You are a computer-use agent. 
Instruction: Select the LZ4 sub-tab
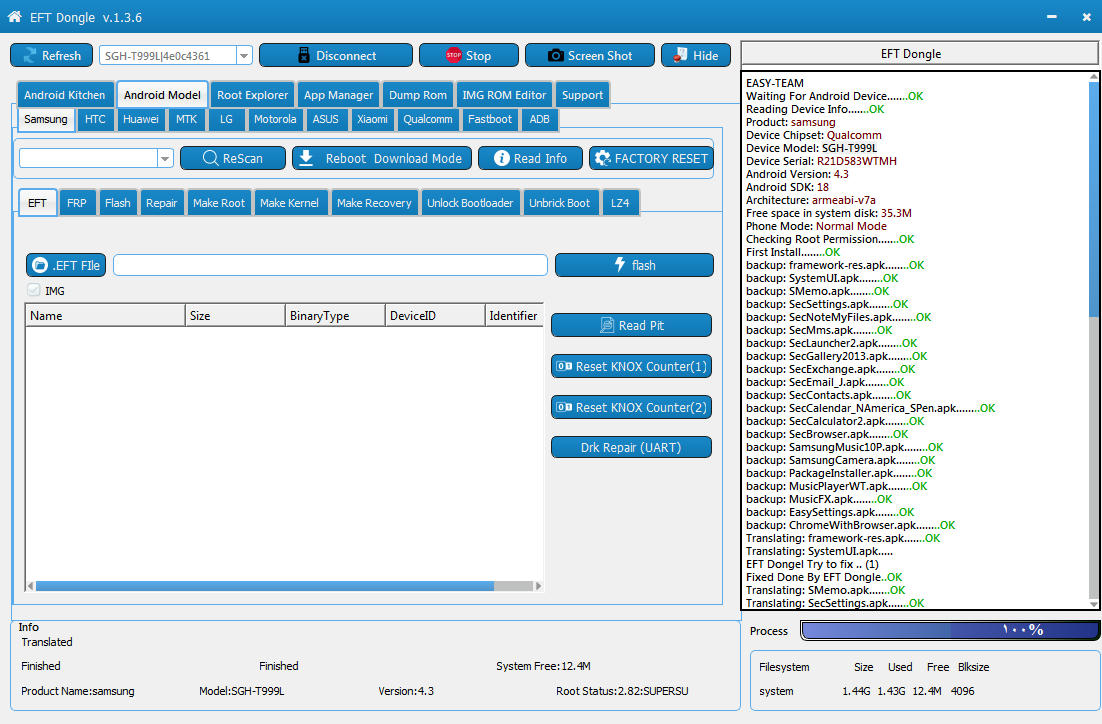(620, 202)
